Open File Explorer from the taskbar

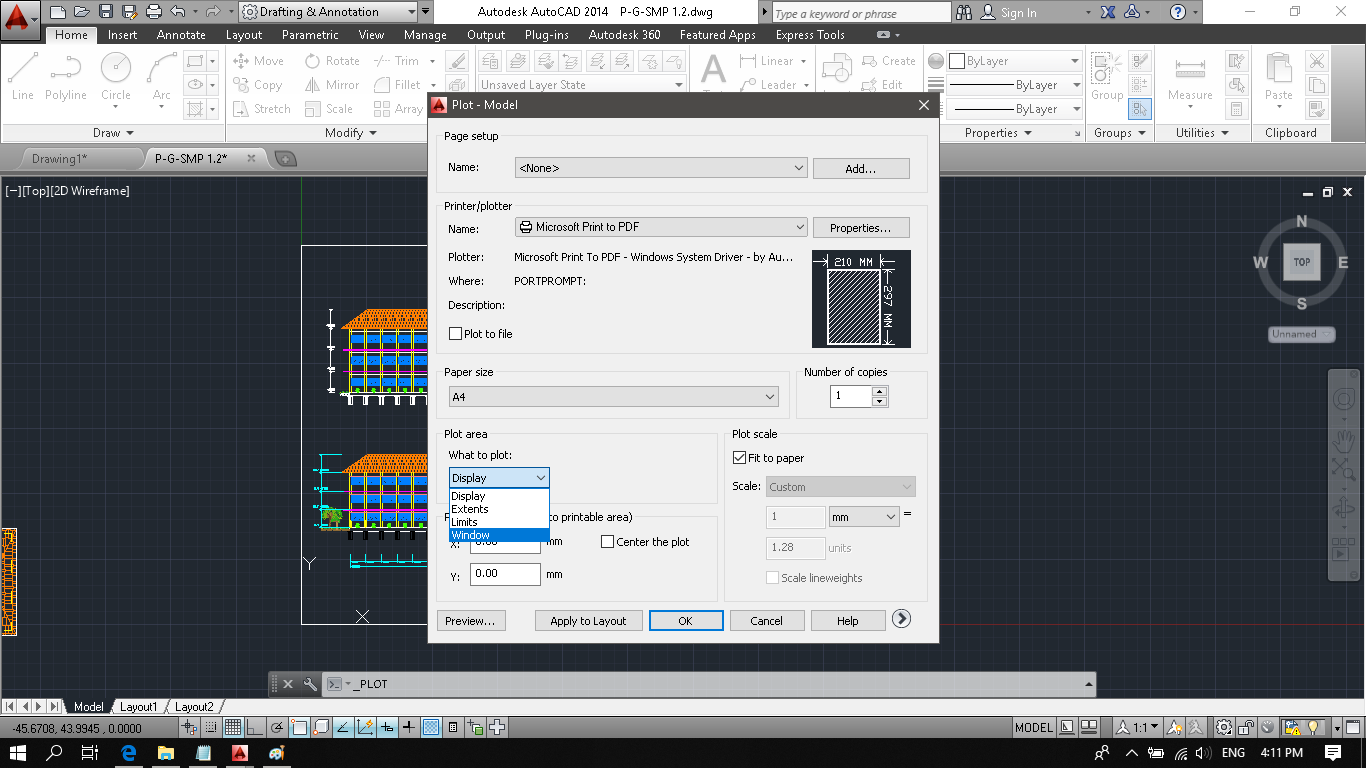166,753
